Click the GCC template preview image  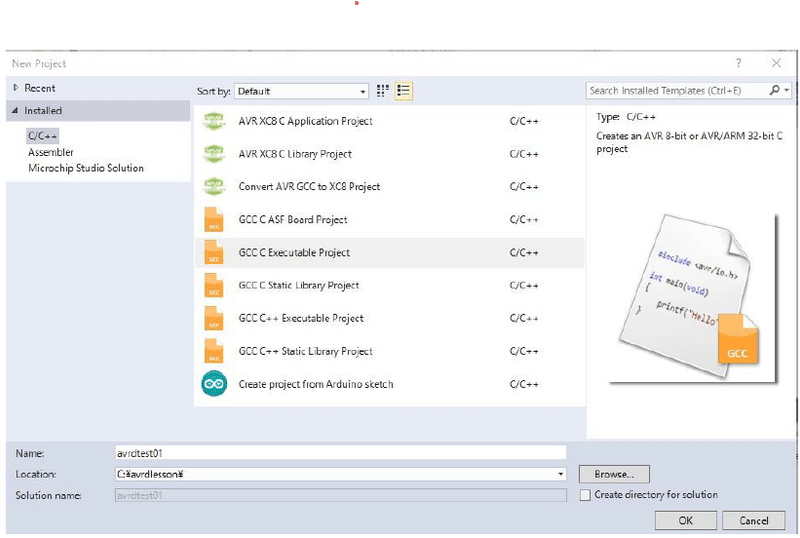click(692, 299)
